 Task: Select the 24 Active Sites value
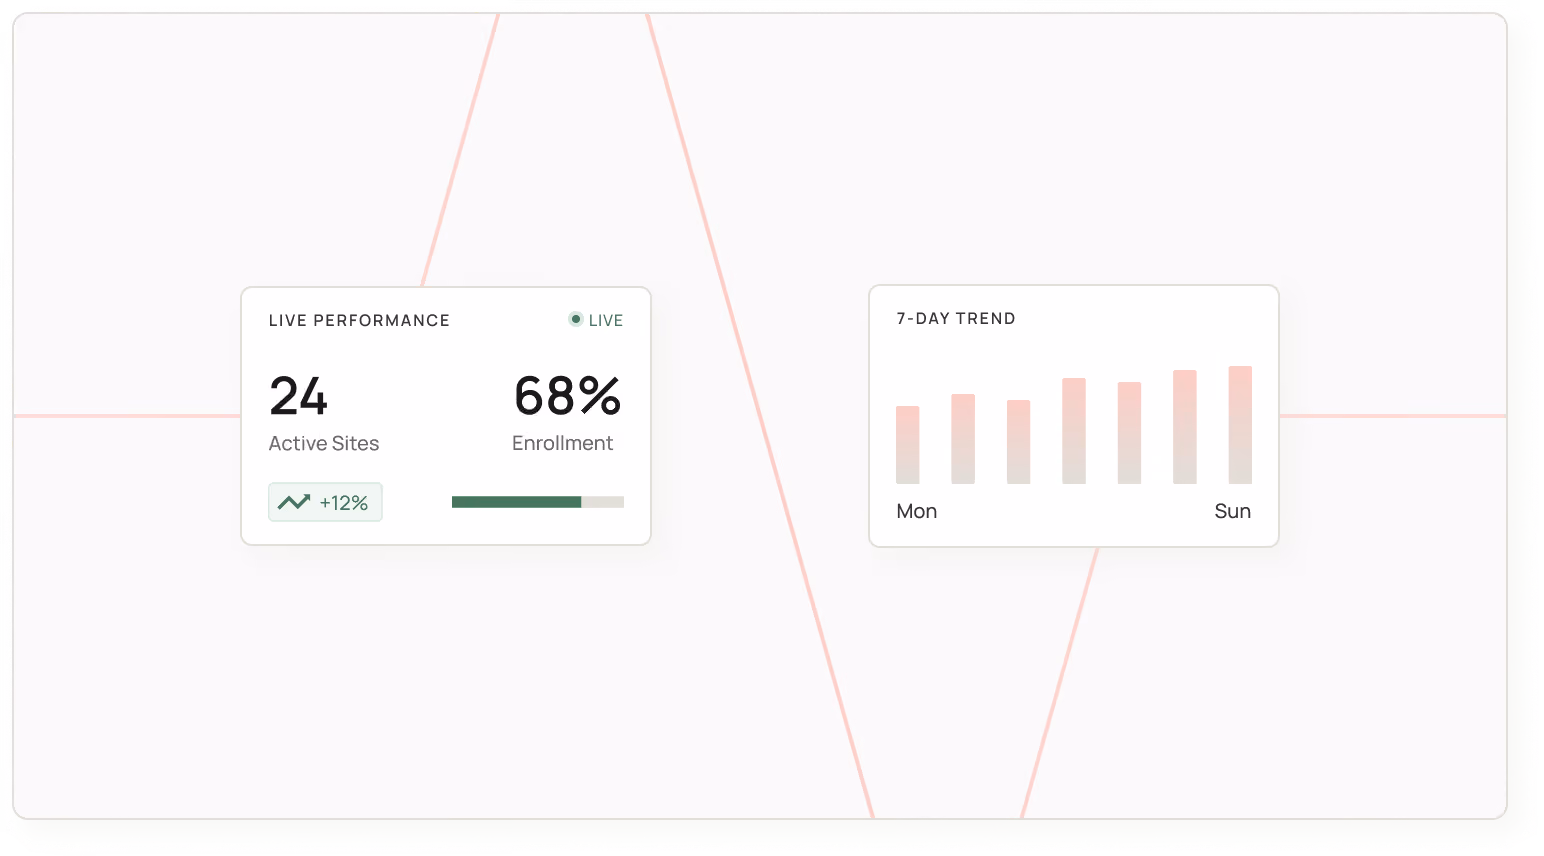[x=298, y=397]
